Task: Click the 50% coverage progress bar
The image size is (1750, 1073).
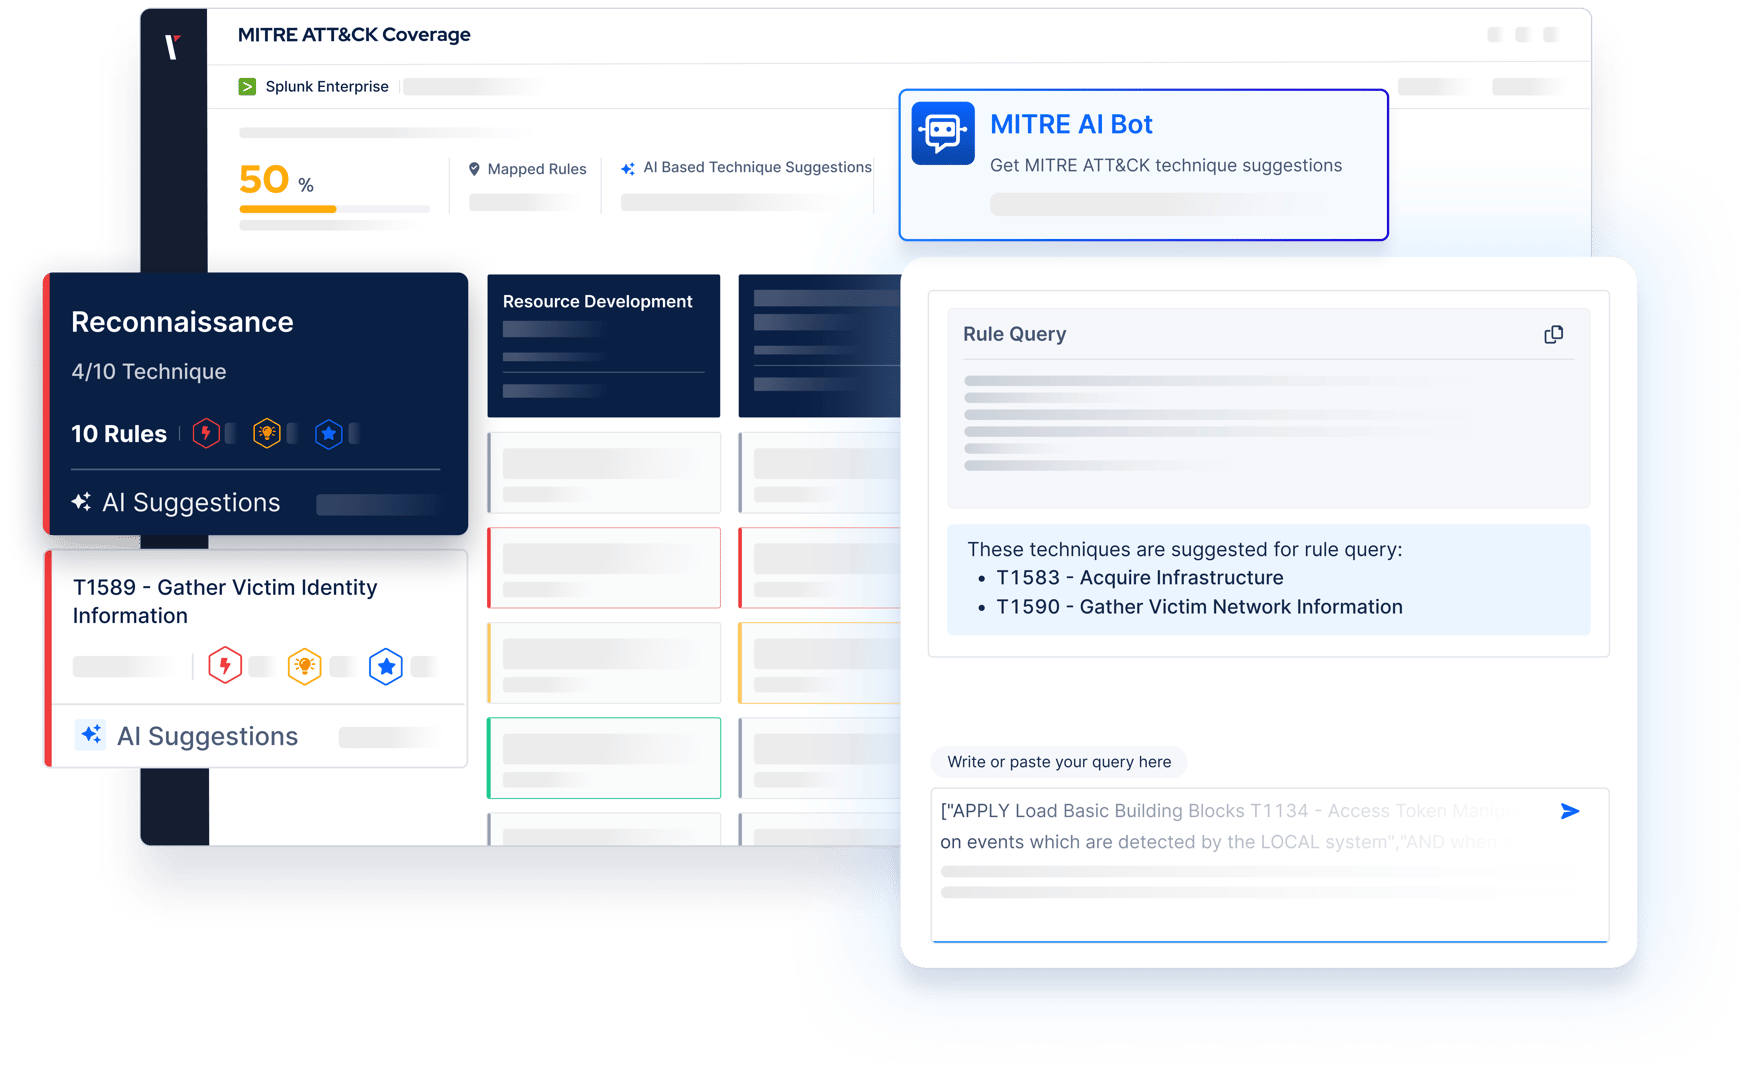Action: point(333,209)
